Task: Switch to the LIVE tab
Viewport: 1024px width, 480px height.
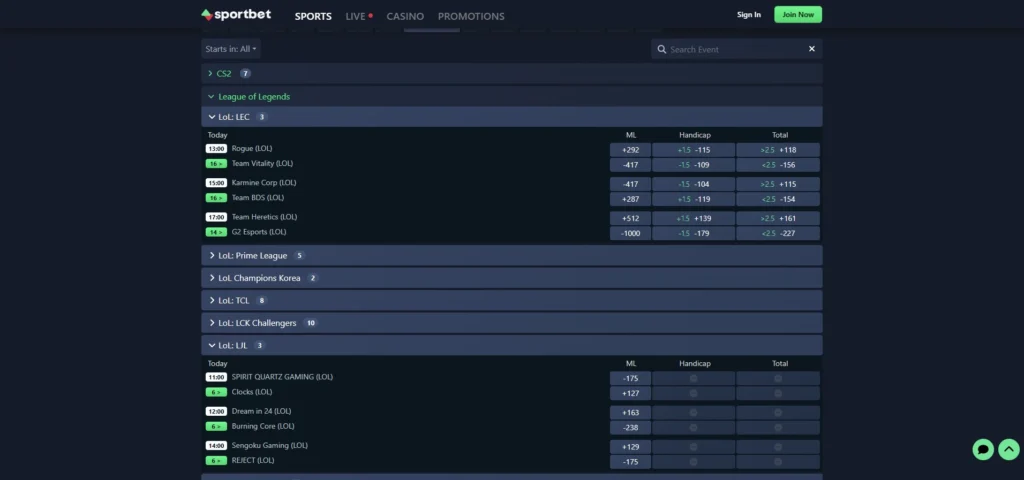Action: [x=359, y=16]
